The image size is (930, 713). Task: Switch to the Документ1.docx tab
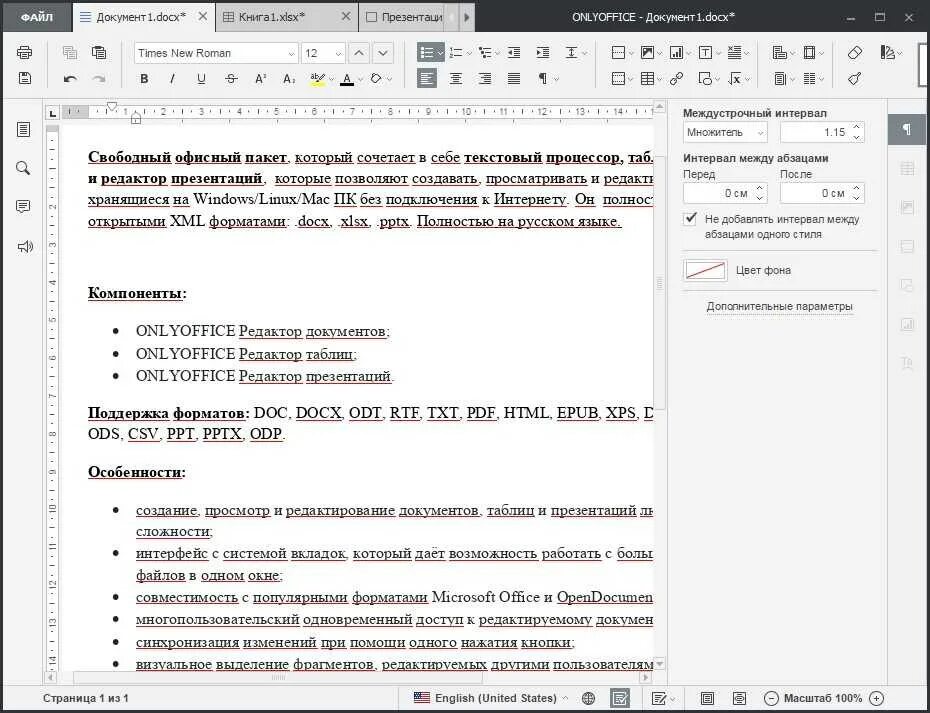click(141, 17)
